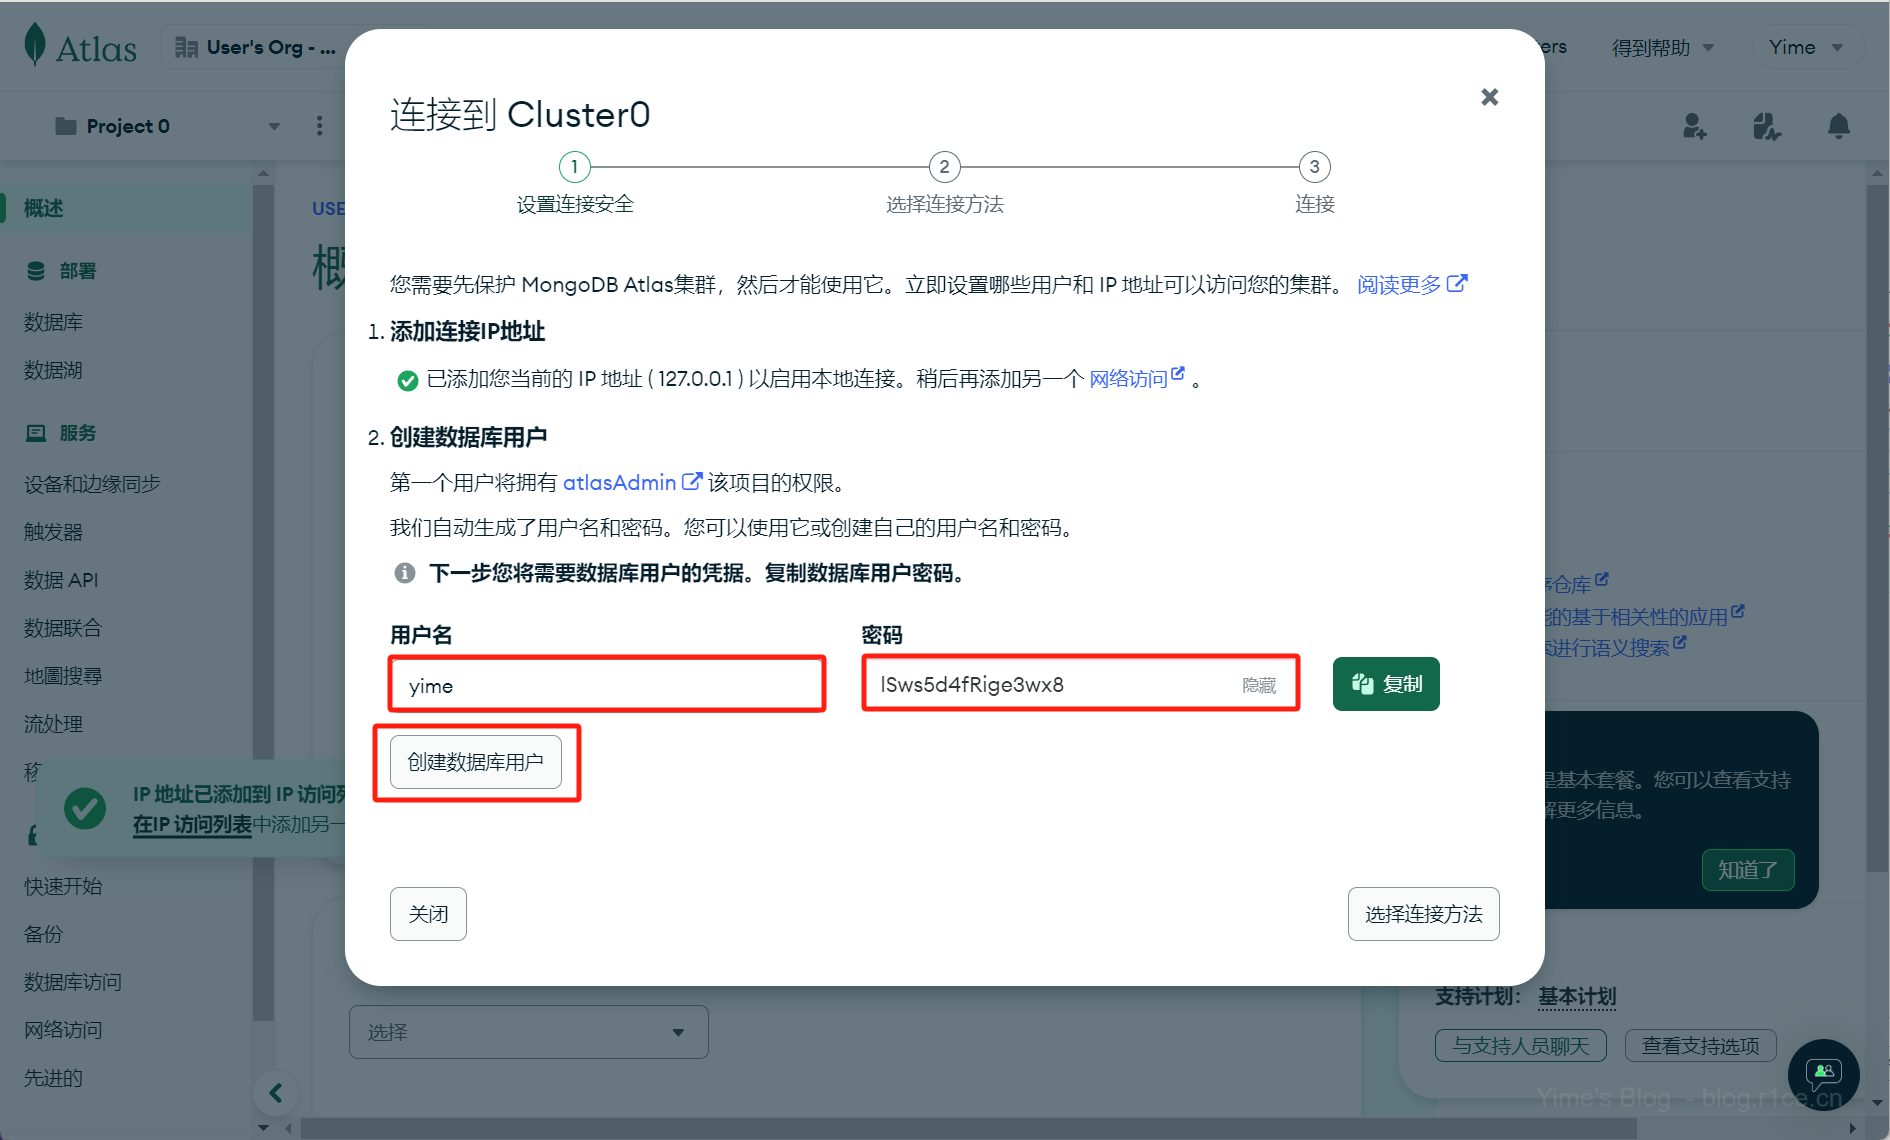
Task: Click the 用户名 input field
Action: (607, 685)
